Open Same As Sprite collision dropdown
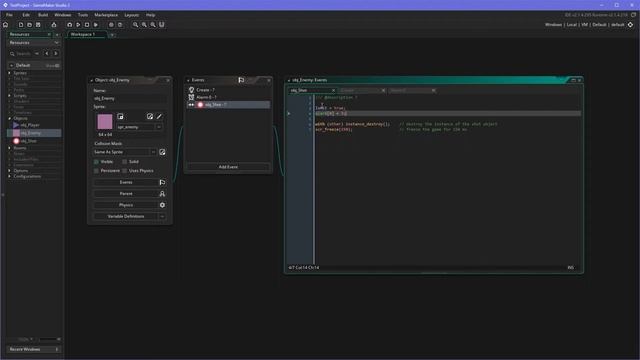This screenshot has width=640, height=360. [153, 152]
